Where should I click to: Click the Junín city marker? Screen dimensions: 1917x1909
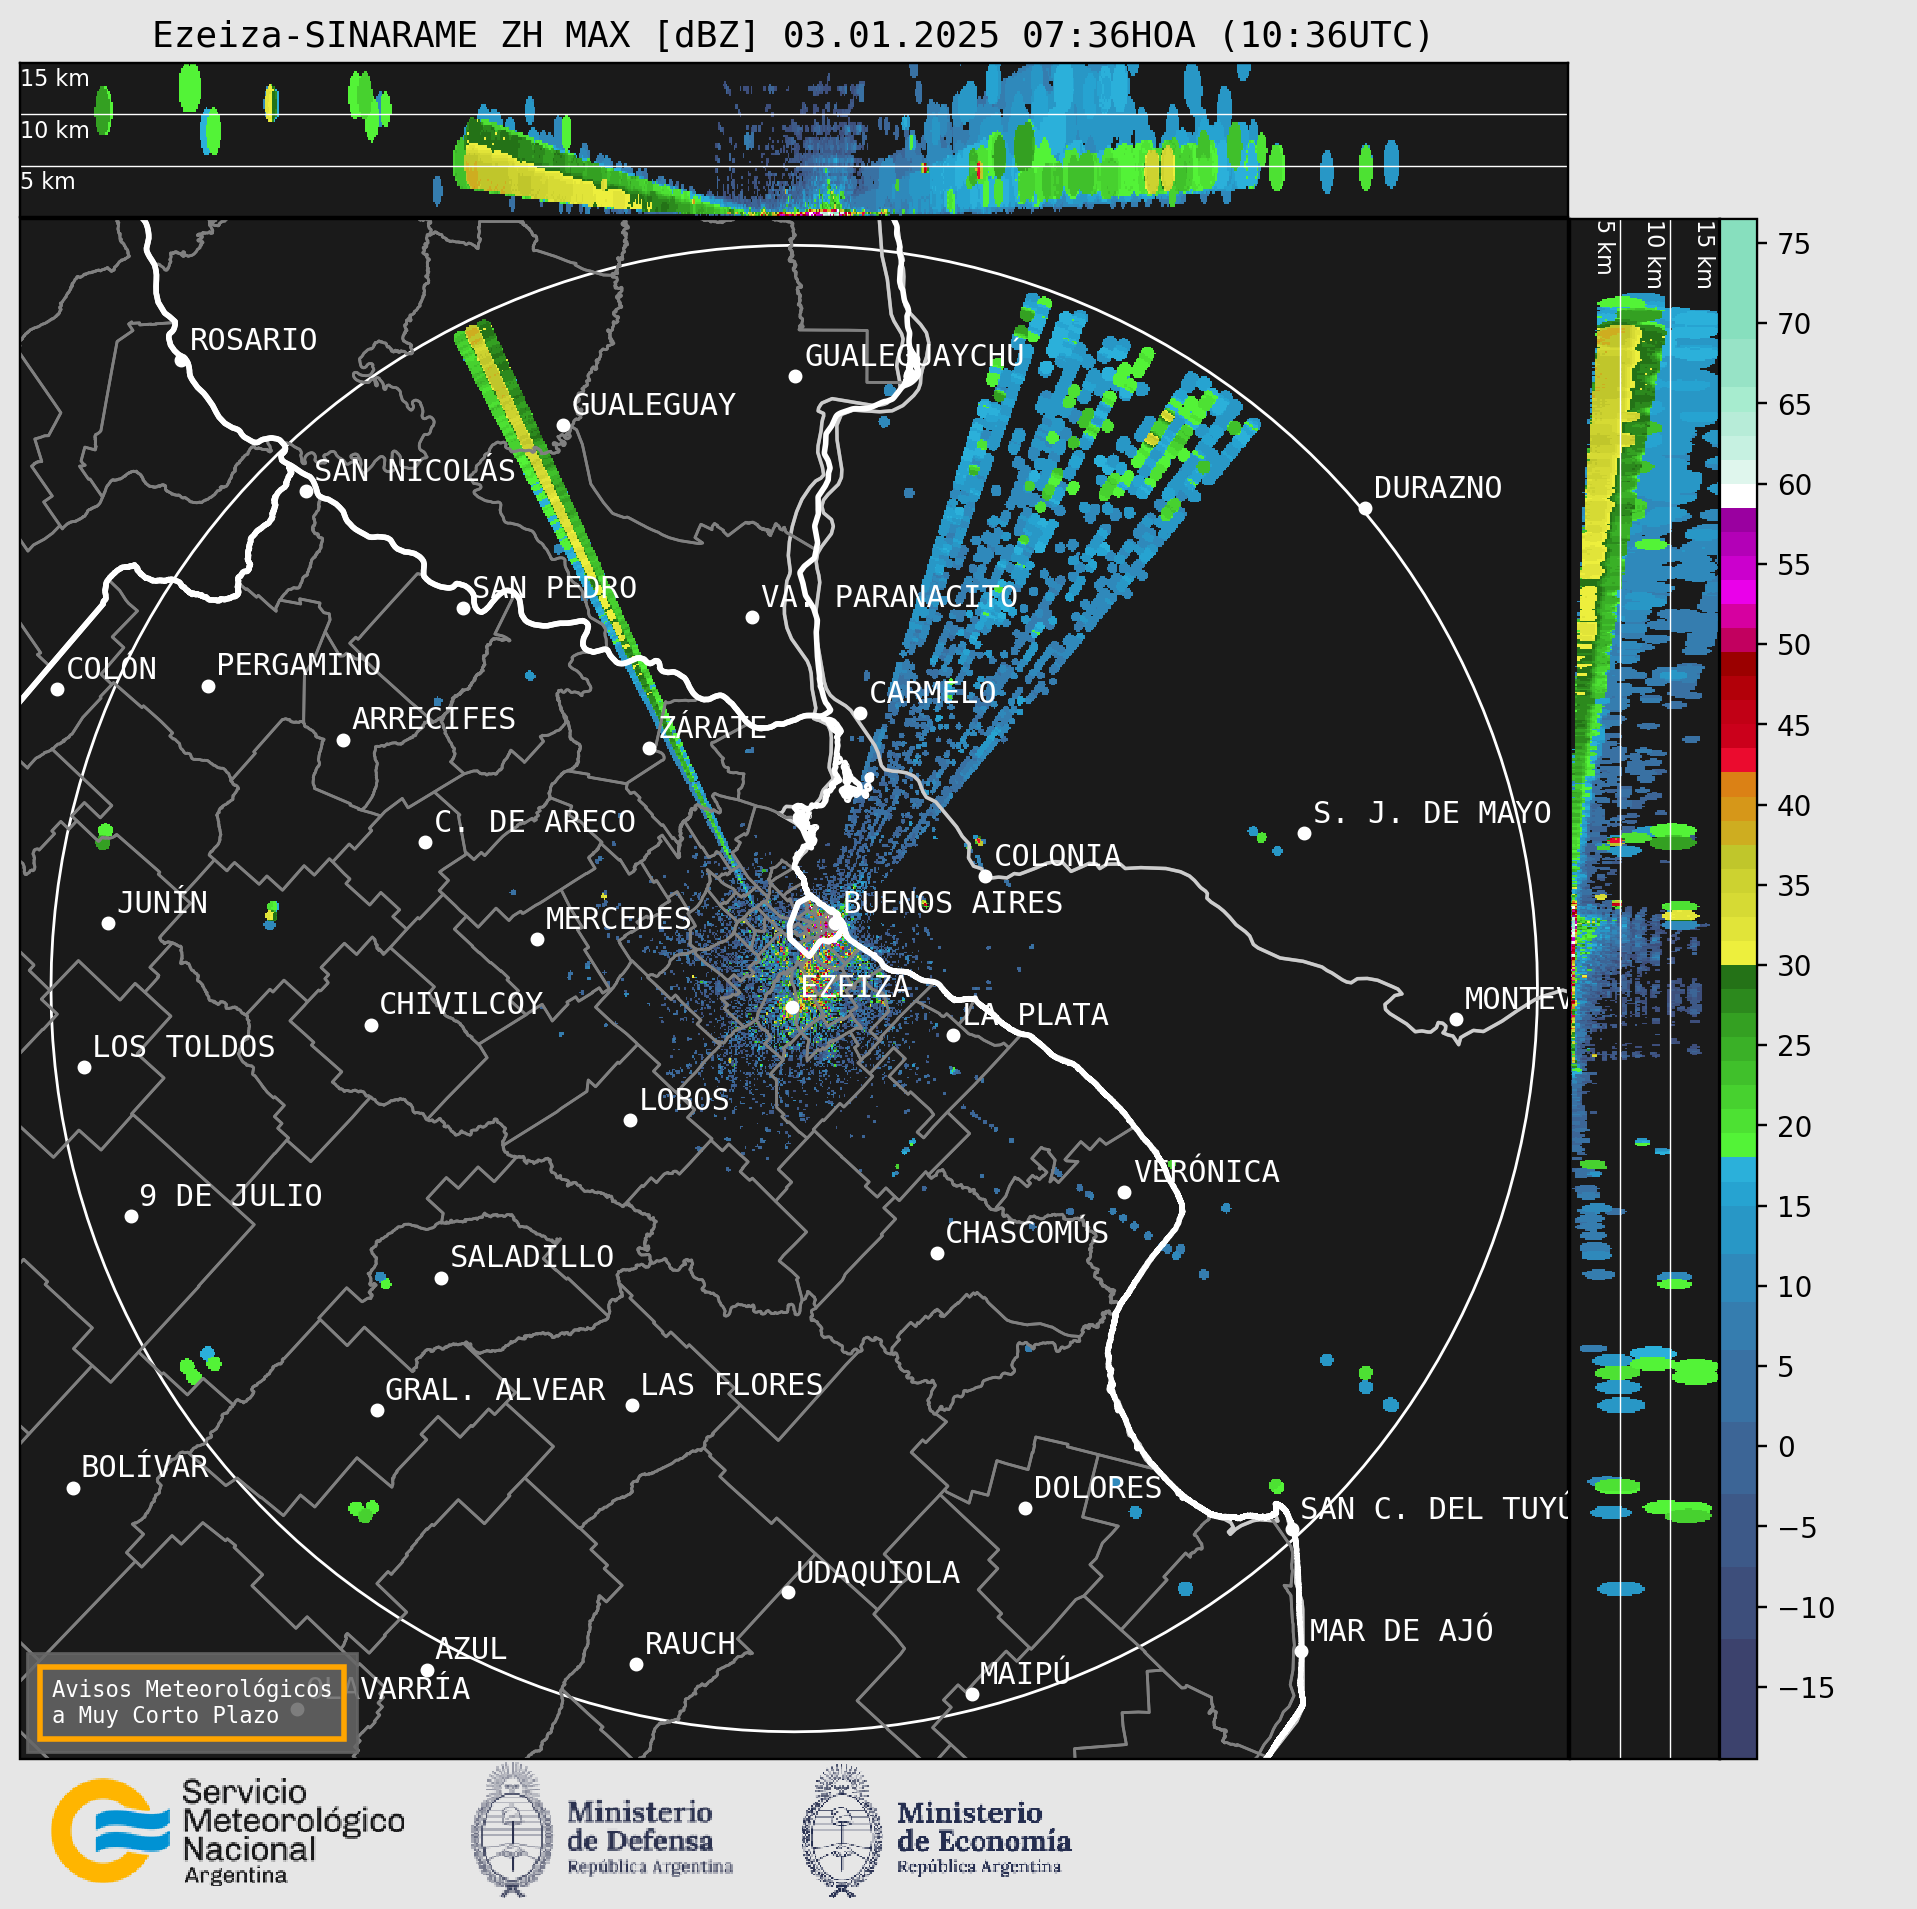pyautogui.click(x=108, y=923)
